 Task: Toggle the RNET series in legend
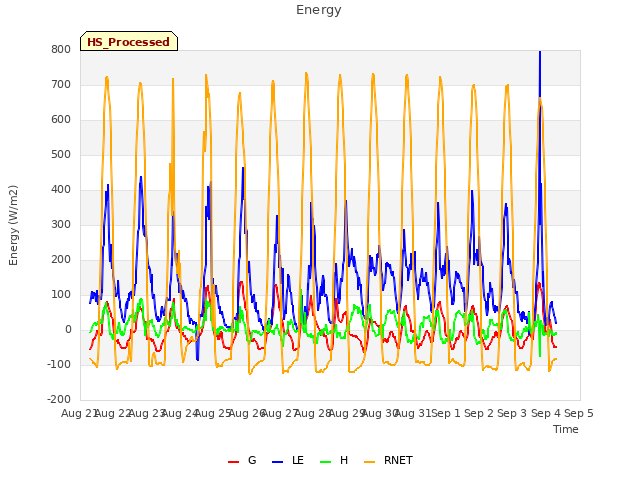[x=388, y=460]
